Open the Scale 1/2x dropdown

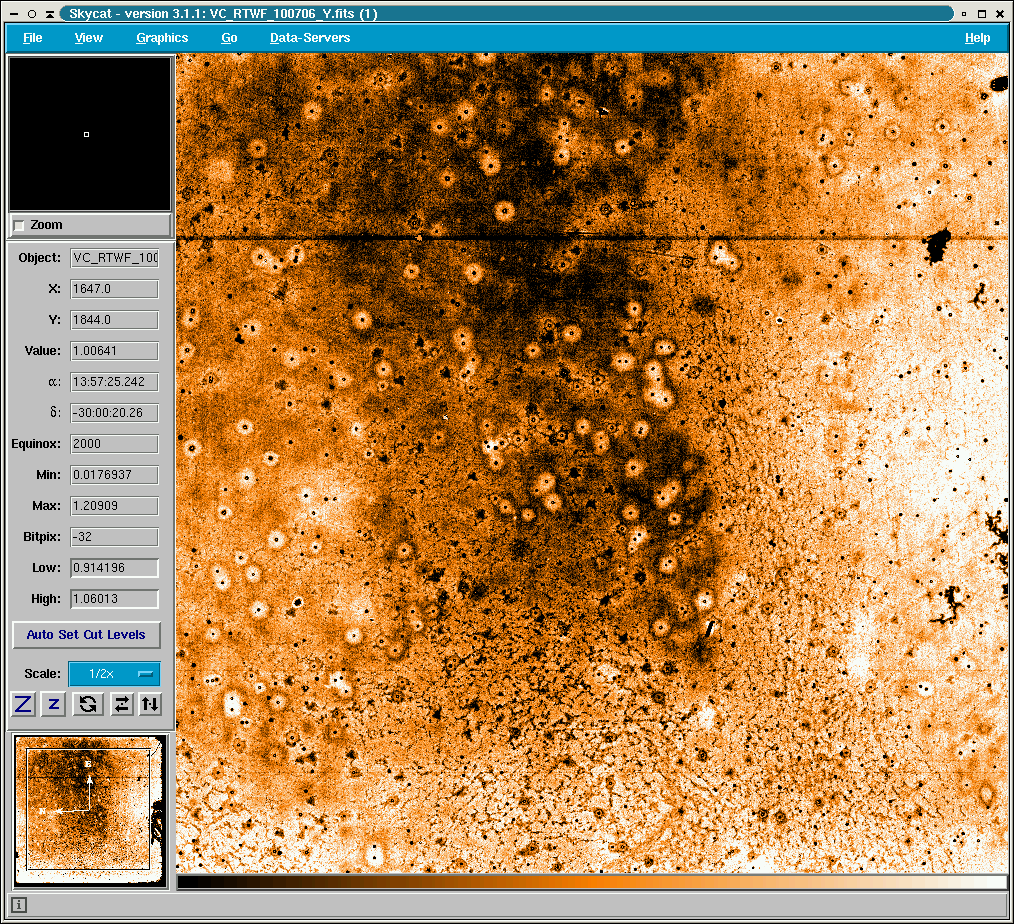pos(114,674)
